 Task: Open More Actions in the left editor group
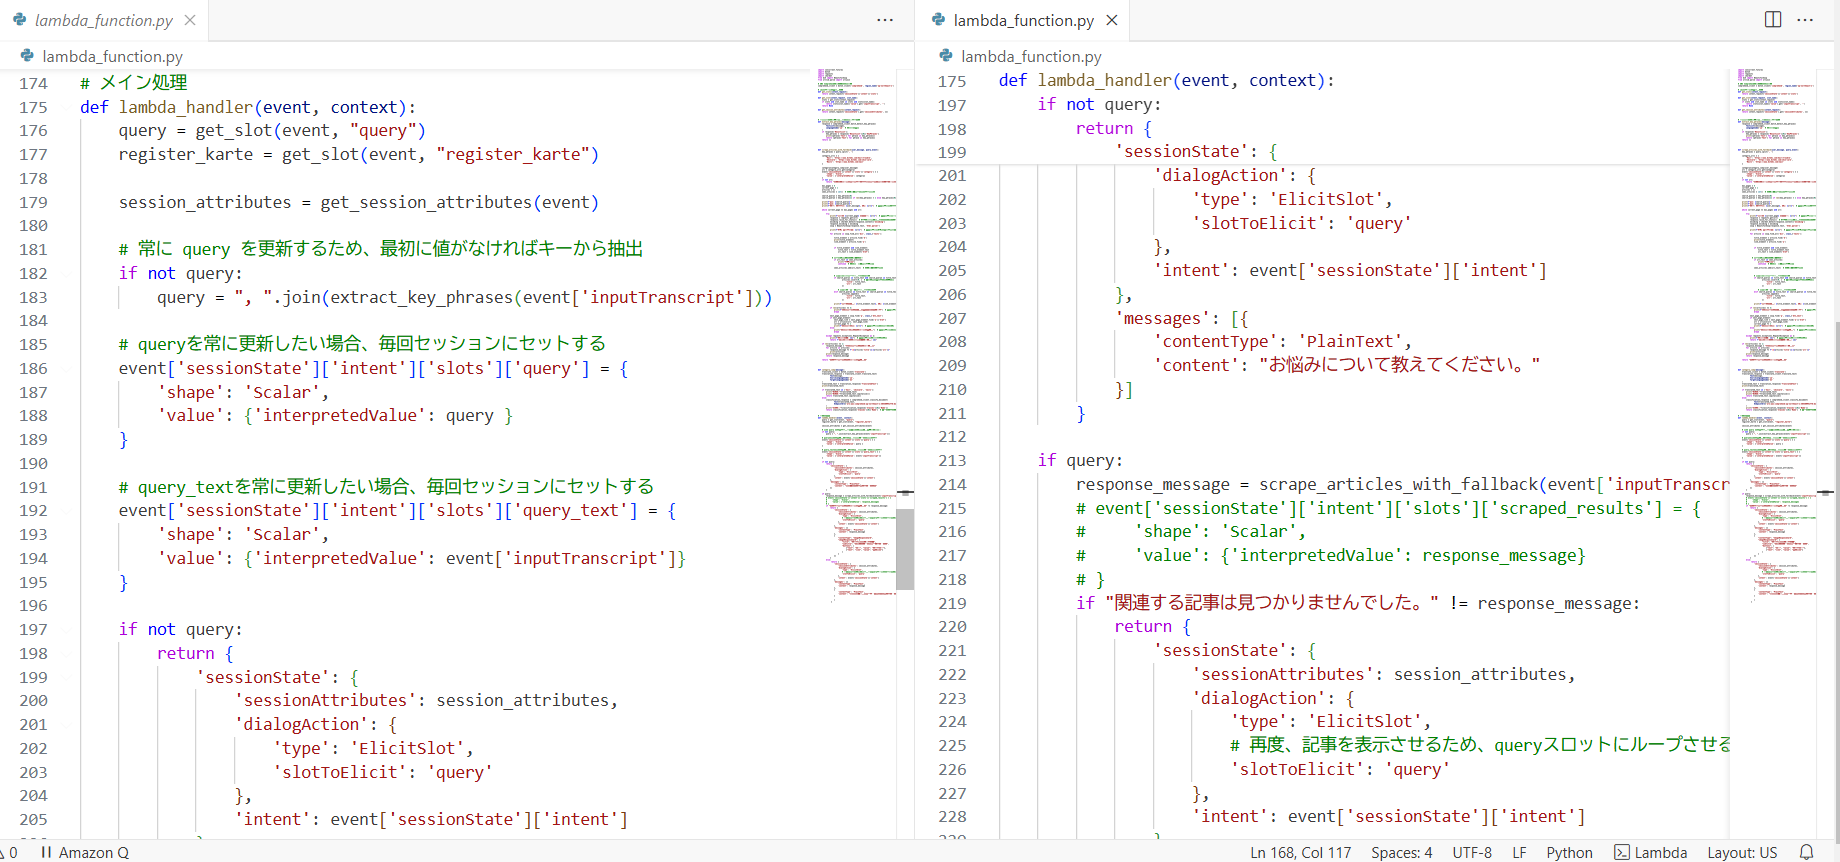[x=885, y=20]
